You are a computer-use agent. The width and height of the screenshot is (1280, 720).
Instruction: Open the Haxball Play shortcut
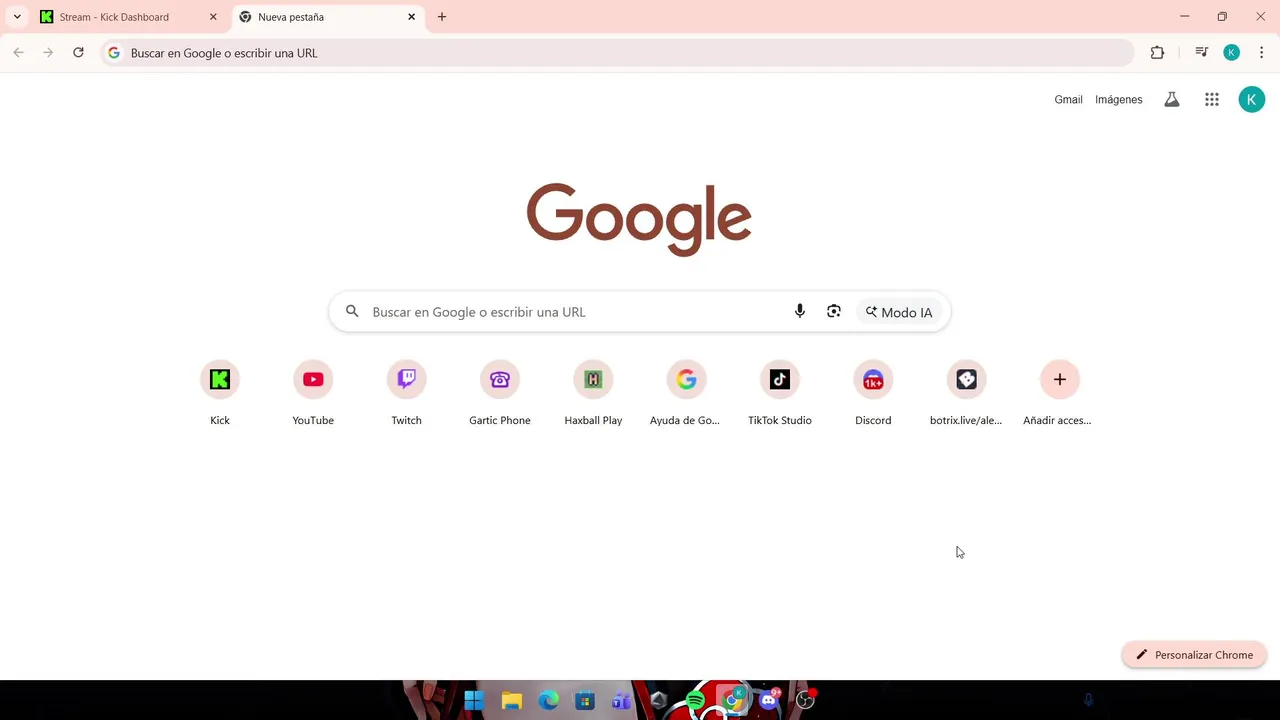click(593, 394)
